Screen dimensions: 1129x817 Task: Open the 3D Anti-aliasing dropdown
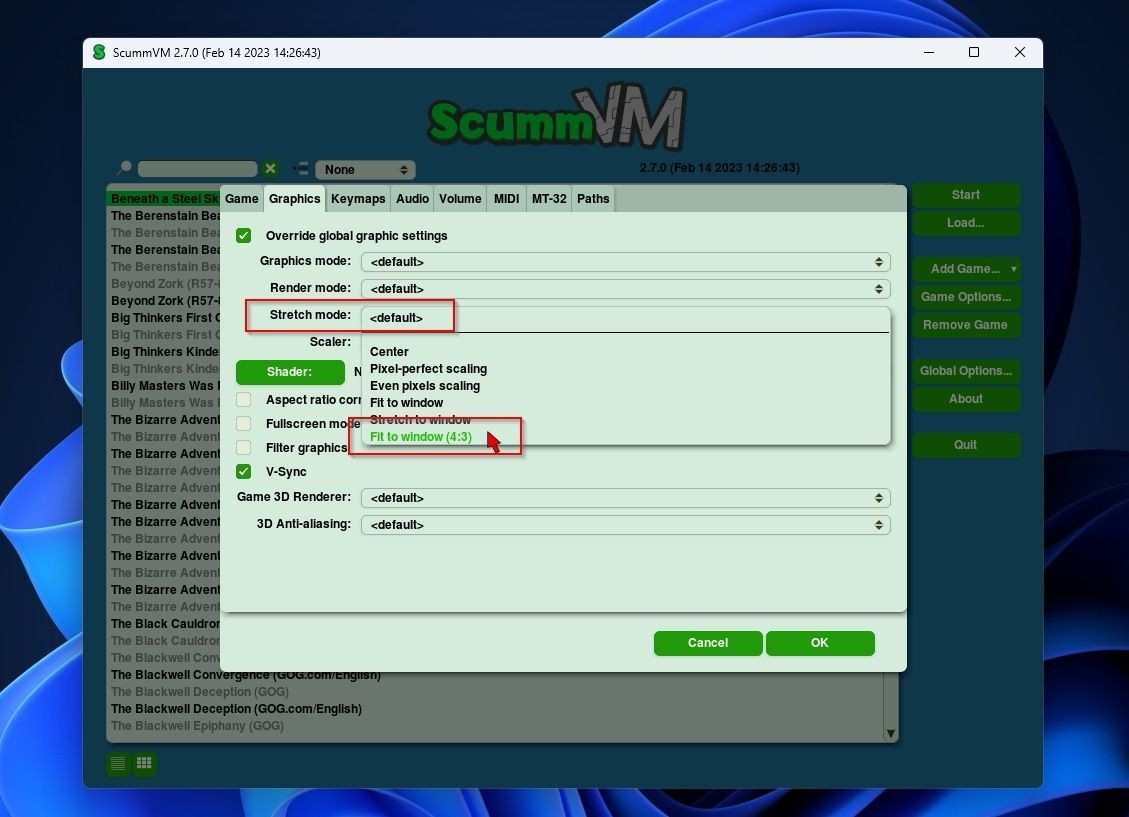[x=626, y=525]
